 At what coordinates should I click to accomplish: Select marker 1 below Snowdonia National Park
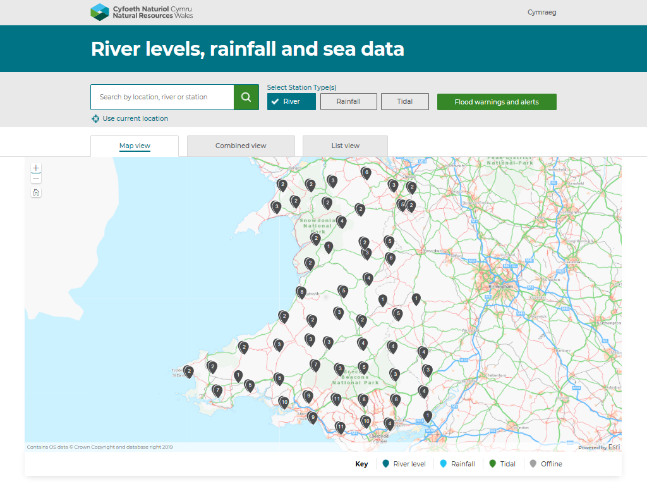click(328, 247)
